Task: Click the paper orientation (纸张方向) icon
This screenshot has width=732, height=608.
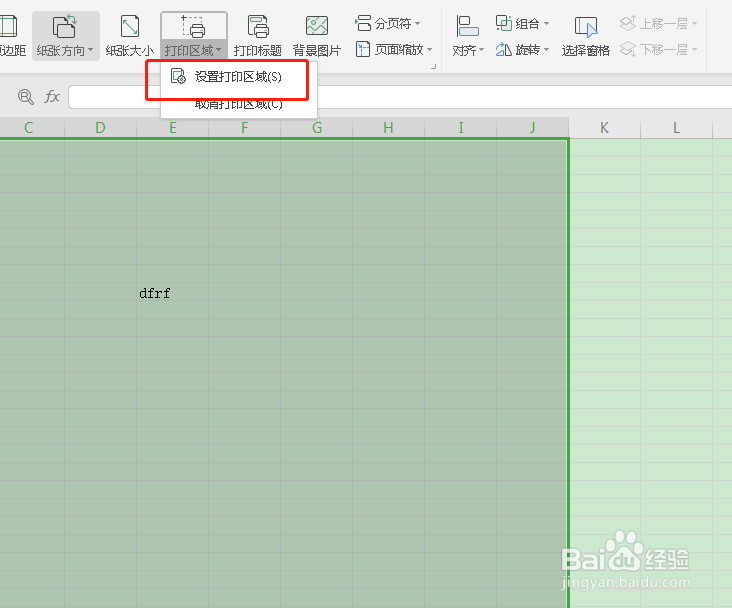Action: (64, 26)
